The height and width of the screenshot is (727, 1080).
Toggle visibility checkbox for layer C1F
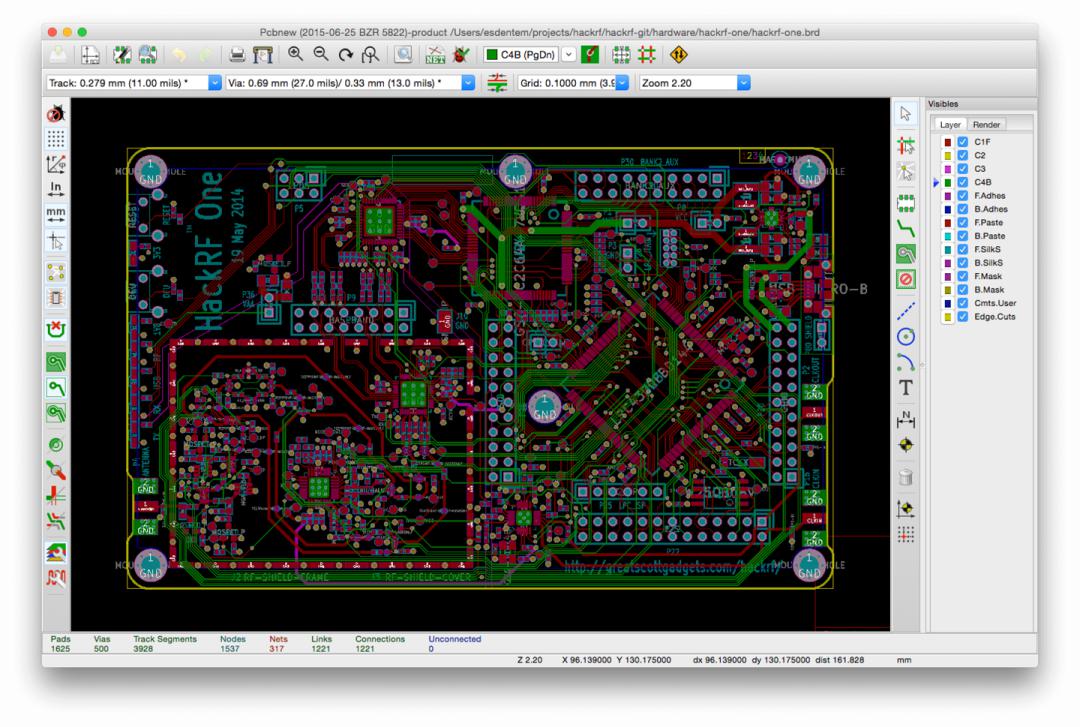(963, 142)
